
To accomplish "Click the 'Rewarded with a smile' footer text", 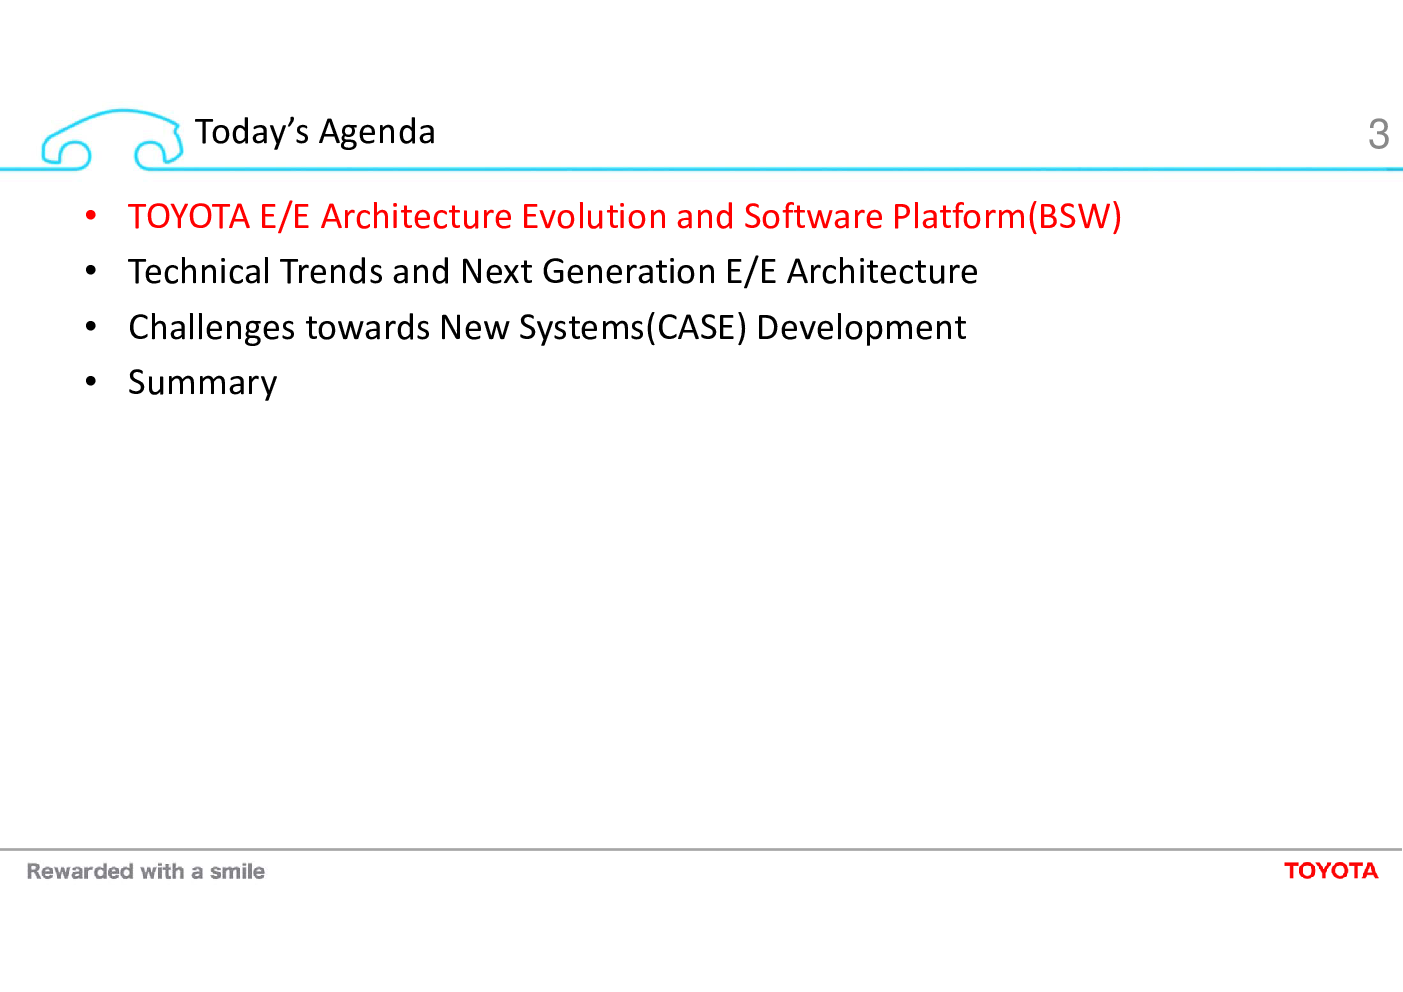I will pyautogui.click(x=146, y=871).
